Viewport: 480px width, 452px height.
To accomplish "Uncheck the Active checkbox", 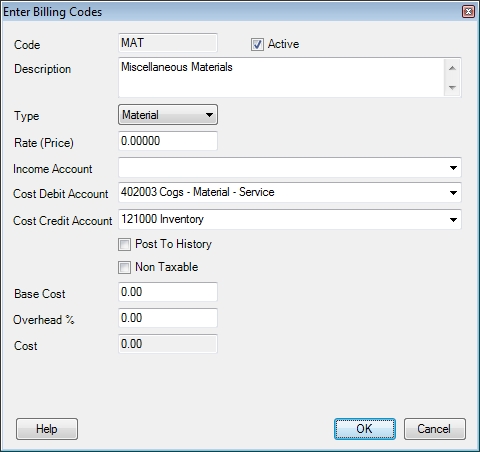I will coord(257,44).
